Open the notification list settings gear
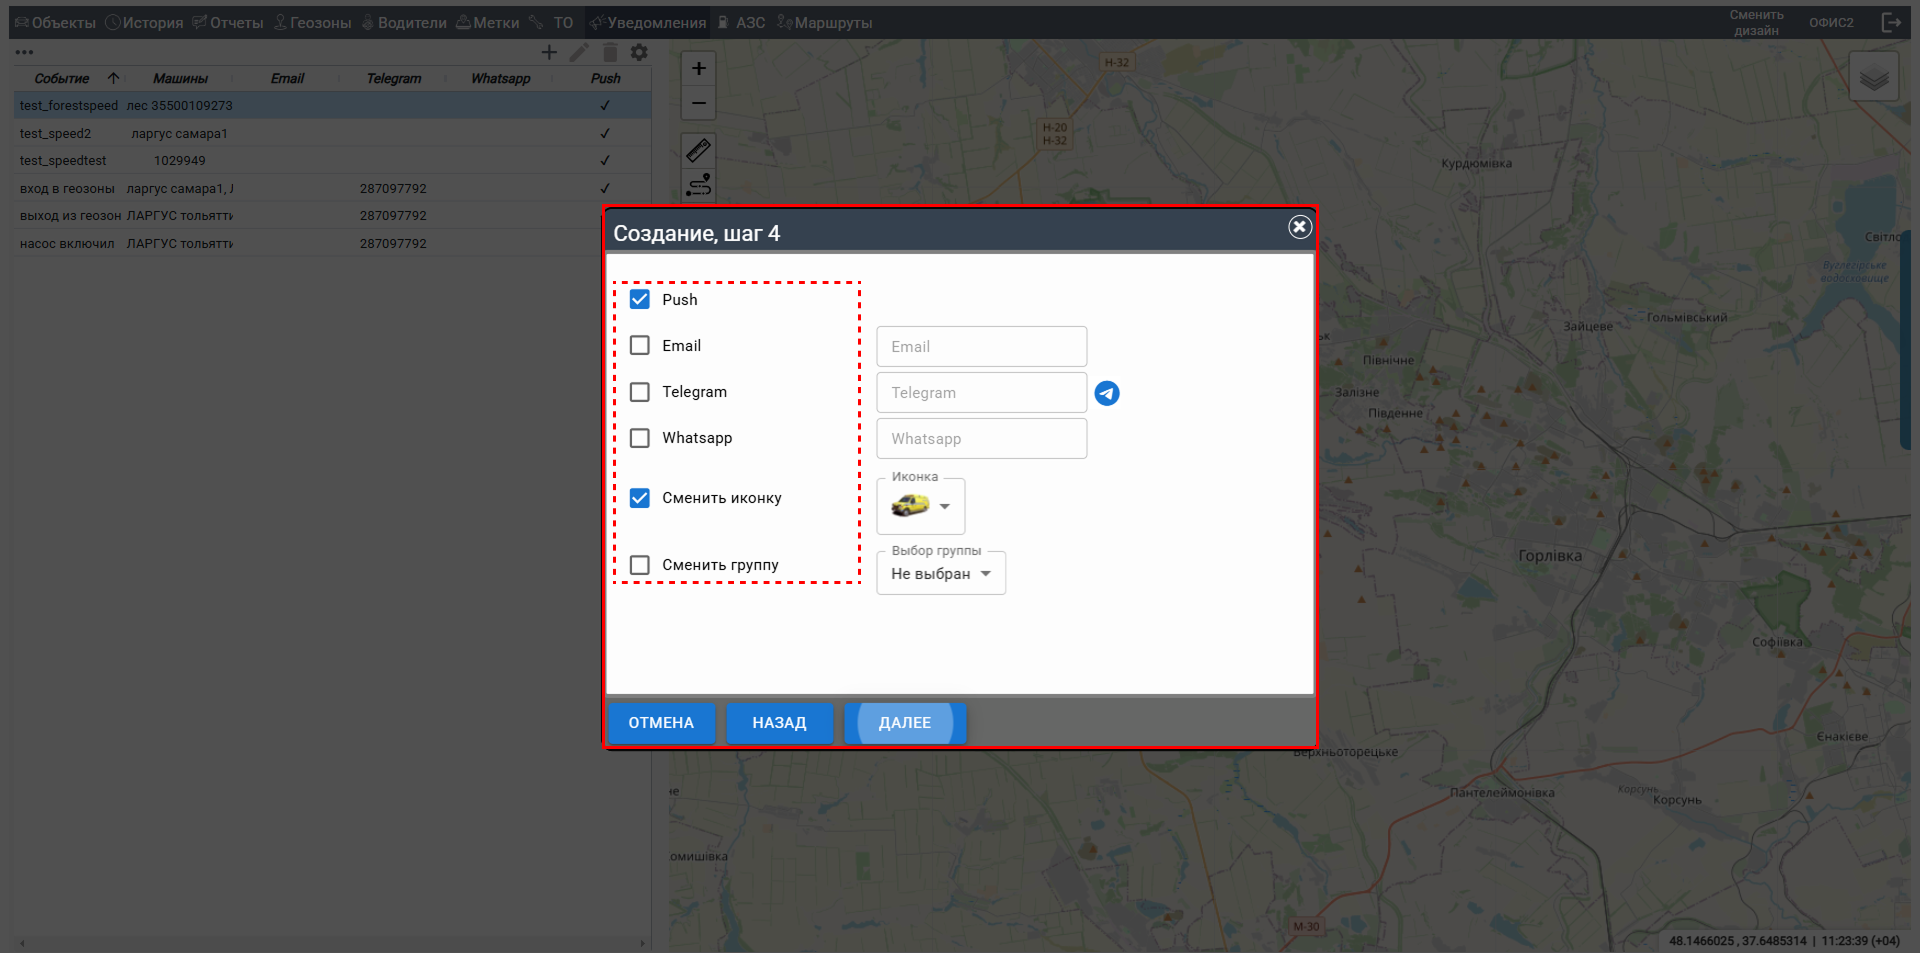1920x953 pixels. tap(639, 52)
